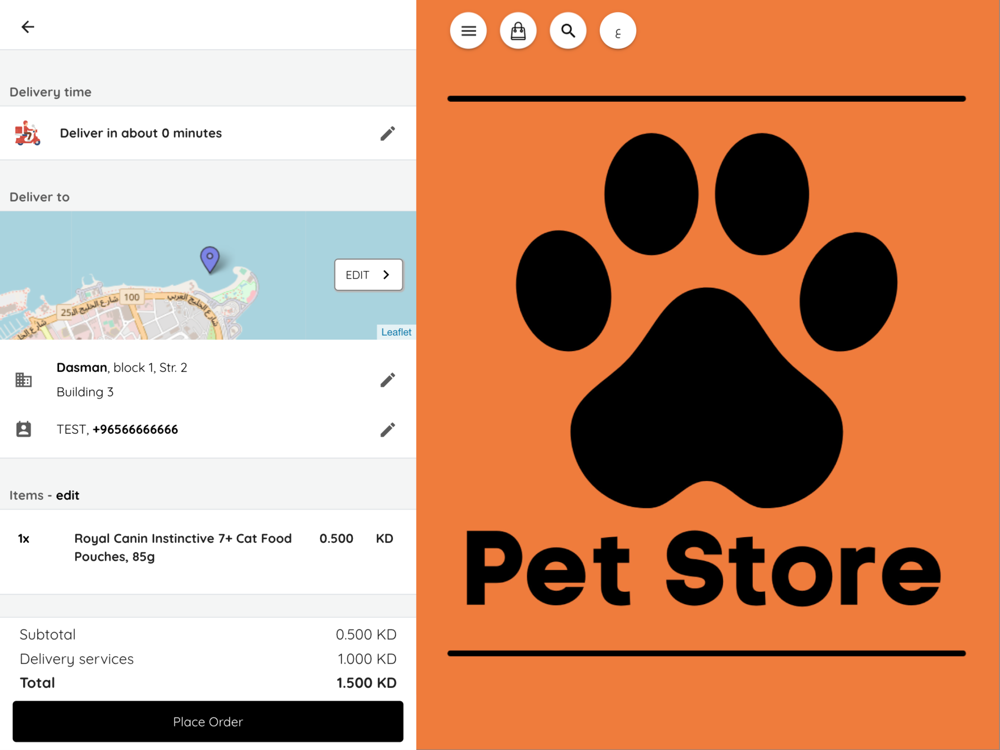Click the Place Order button
The height and width of the screenshot is (750, 1000).
click(208, 721)
